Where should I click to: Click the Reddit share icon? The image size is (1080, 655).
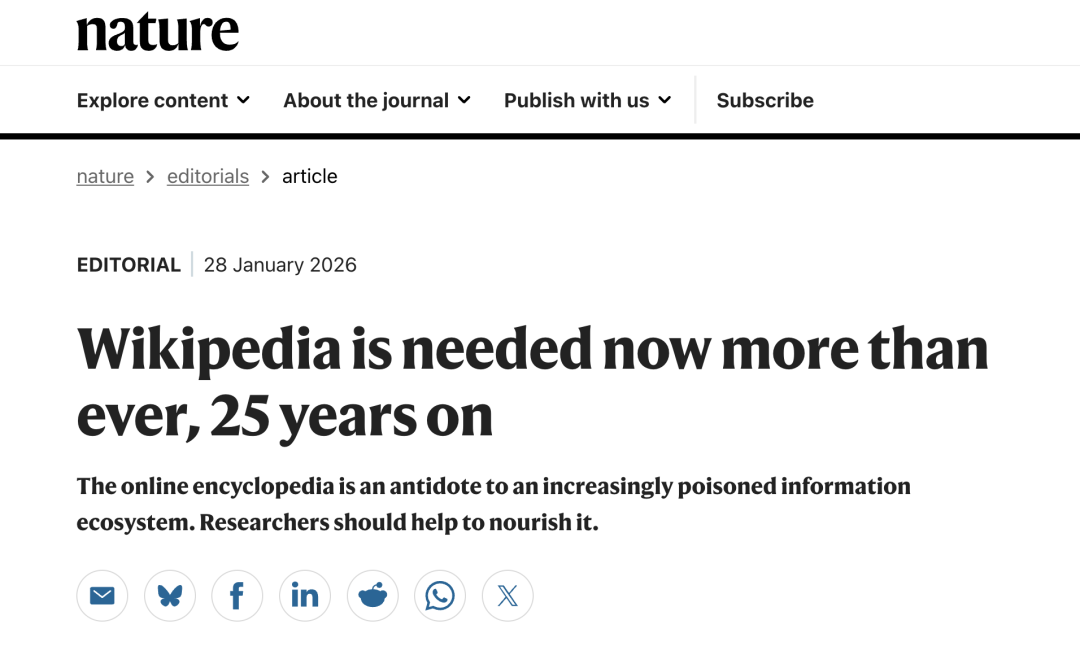[x=372, y=595]
